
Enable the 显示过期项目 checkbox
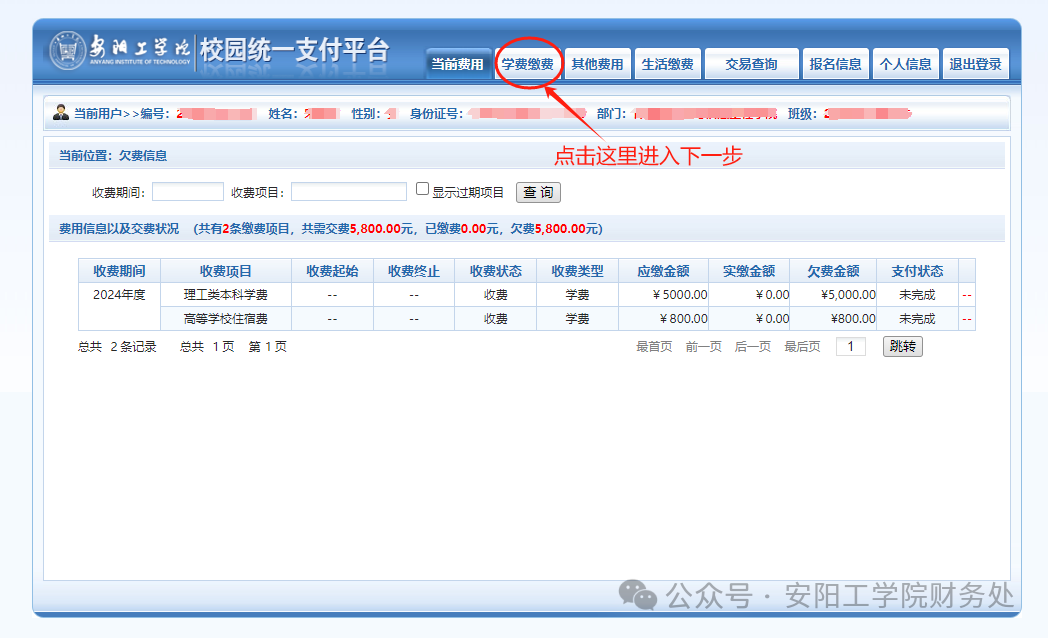[422, 189]
